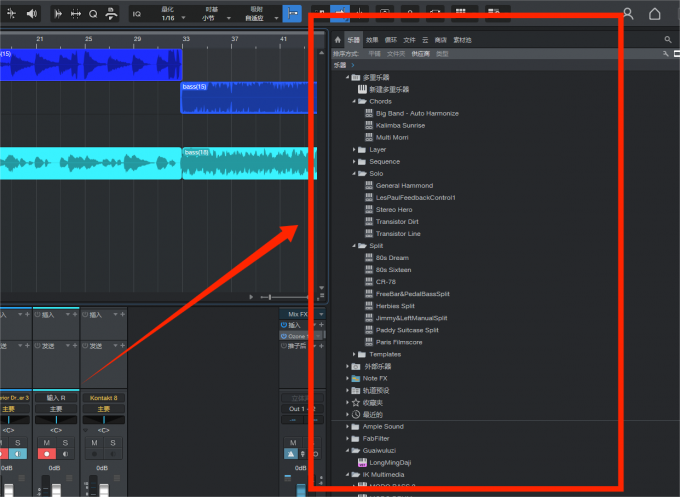680x497 pixels.
Task: Expand the Layer folder
Action: point(356,149)
